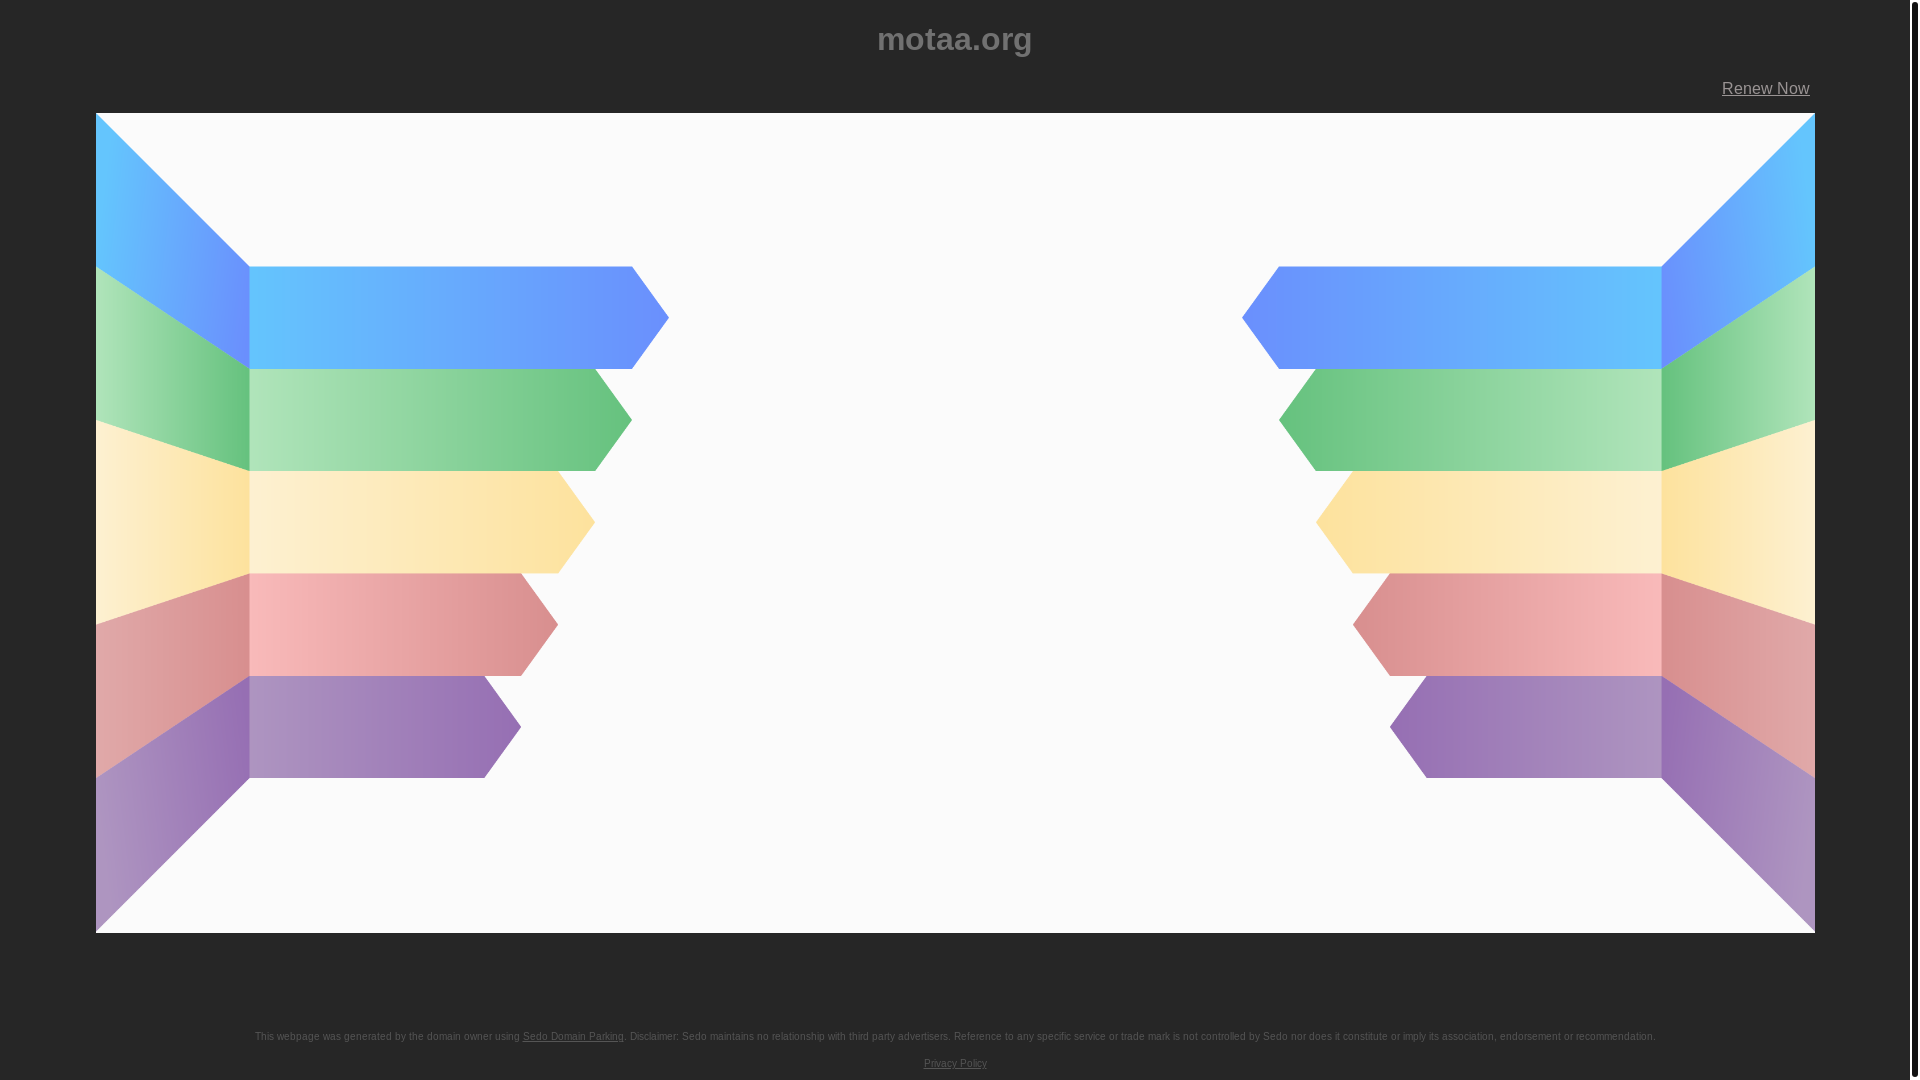Open the Privacy Policy link
The image size is (1920, 1080).
(x=955, y=1064)
